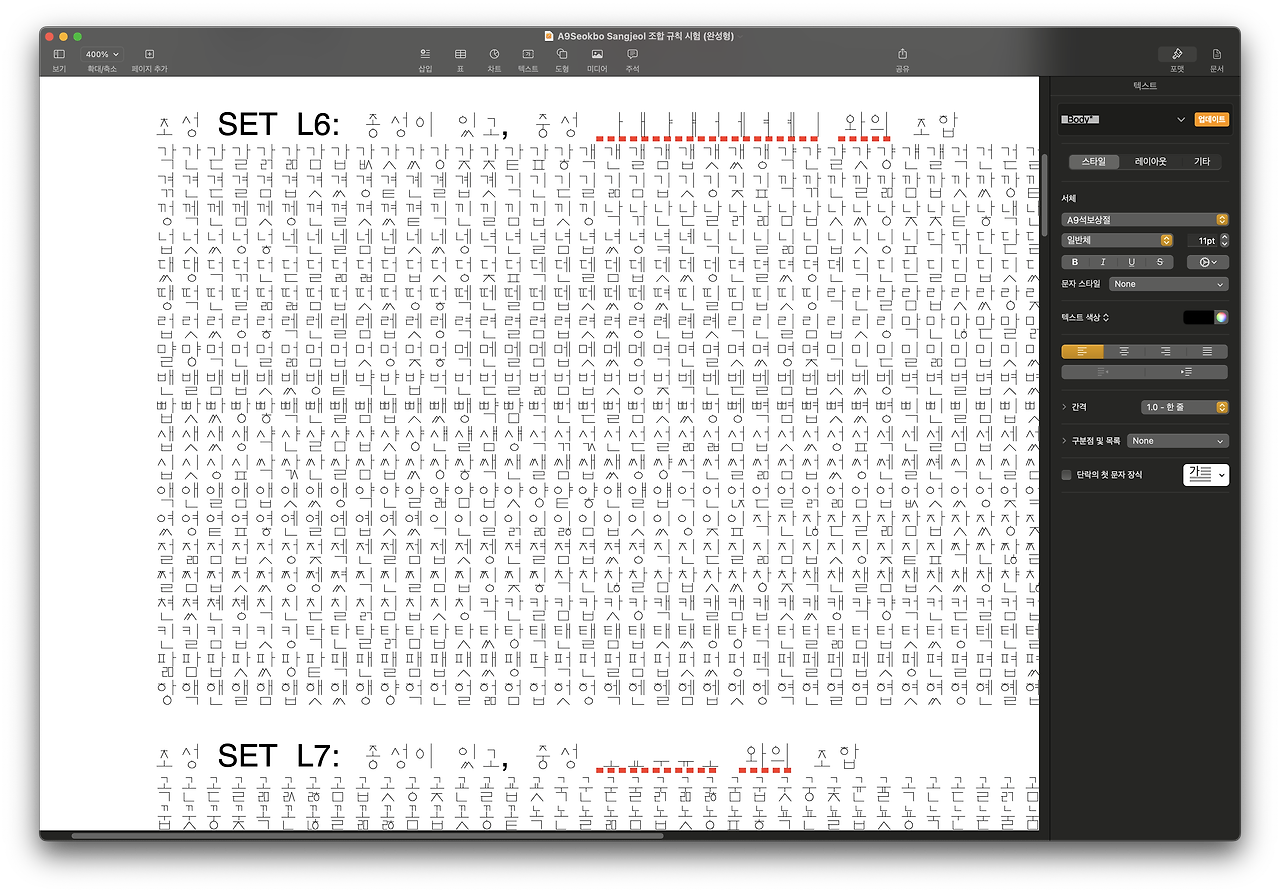Center align the text
1280x893 pixels.
(1125, 351)
